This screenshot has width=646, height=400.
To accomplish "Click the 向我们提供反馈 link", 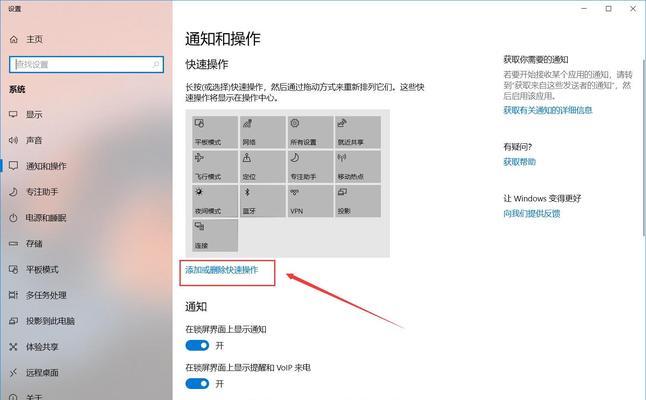I will pos(531,213).
